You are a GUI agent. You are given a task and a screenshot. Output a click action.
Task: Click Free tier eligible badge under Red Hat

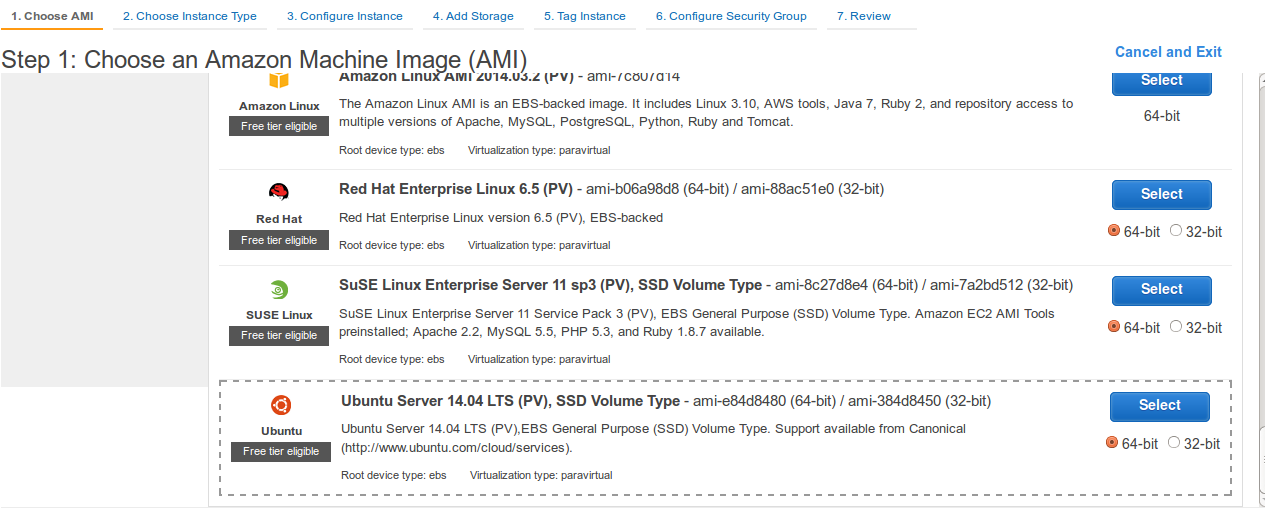(x=279, y=241)
